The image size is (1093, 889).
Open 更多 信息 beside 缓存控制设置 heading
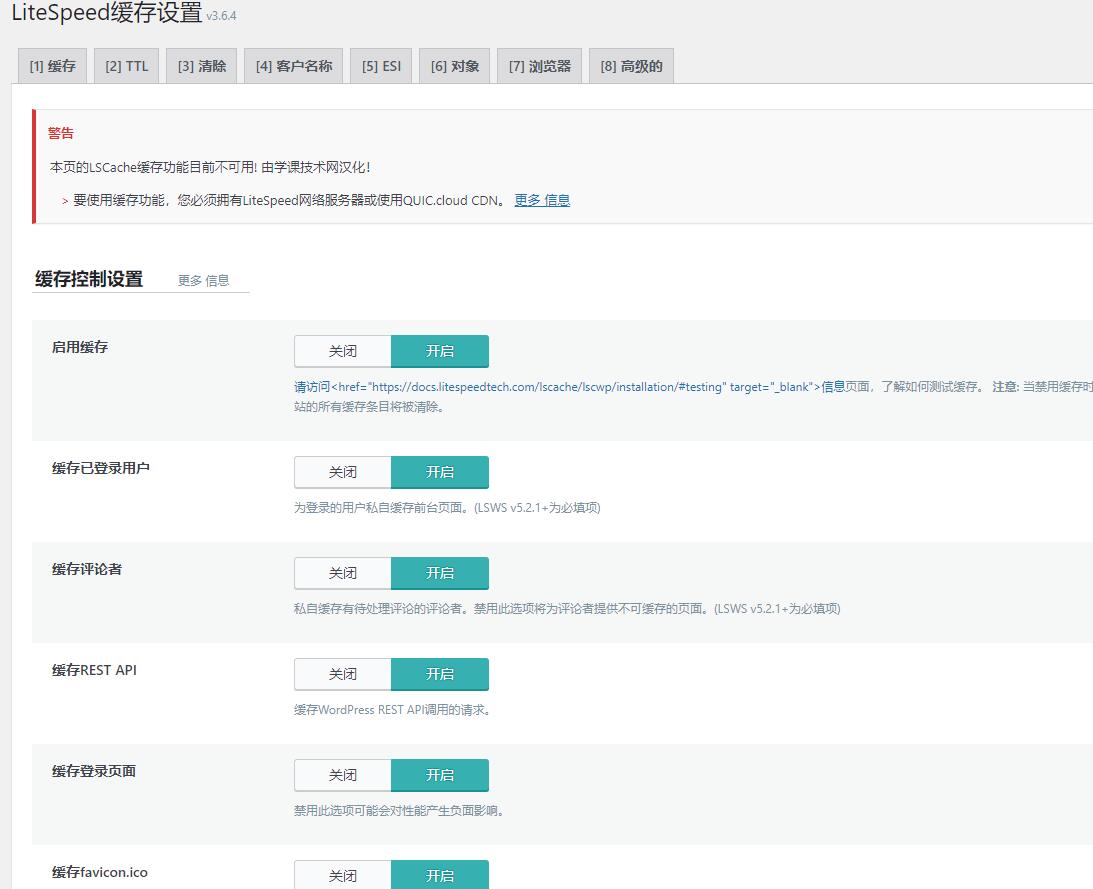pos(203,281)
